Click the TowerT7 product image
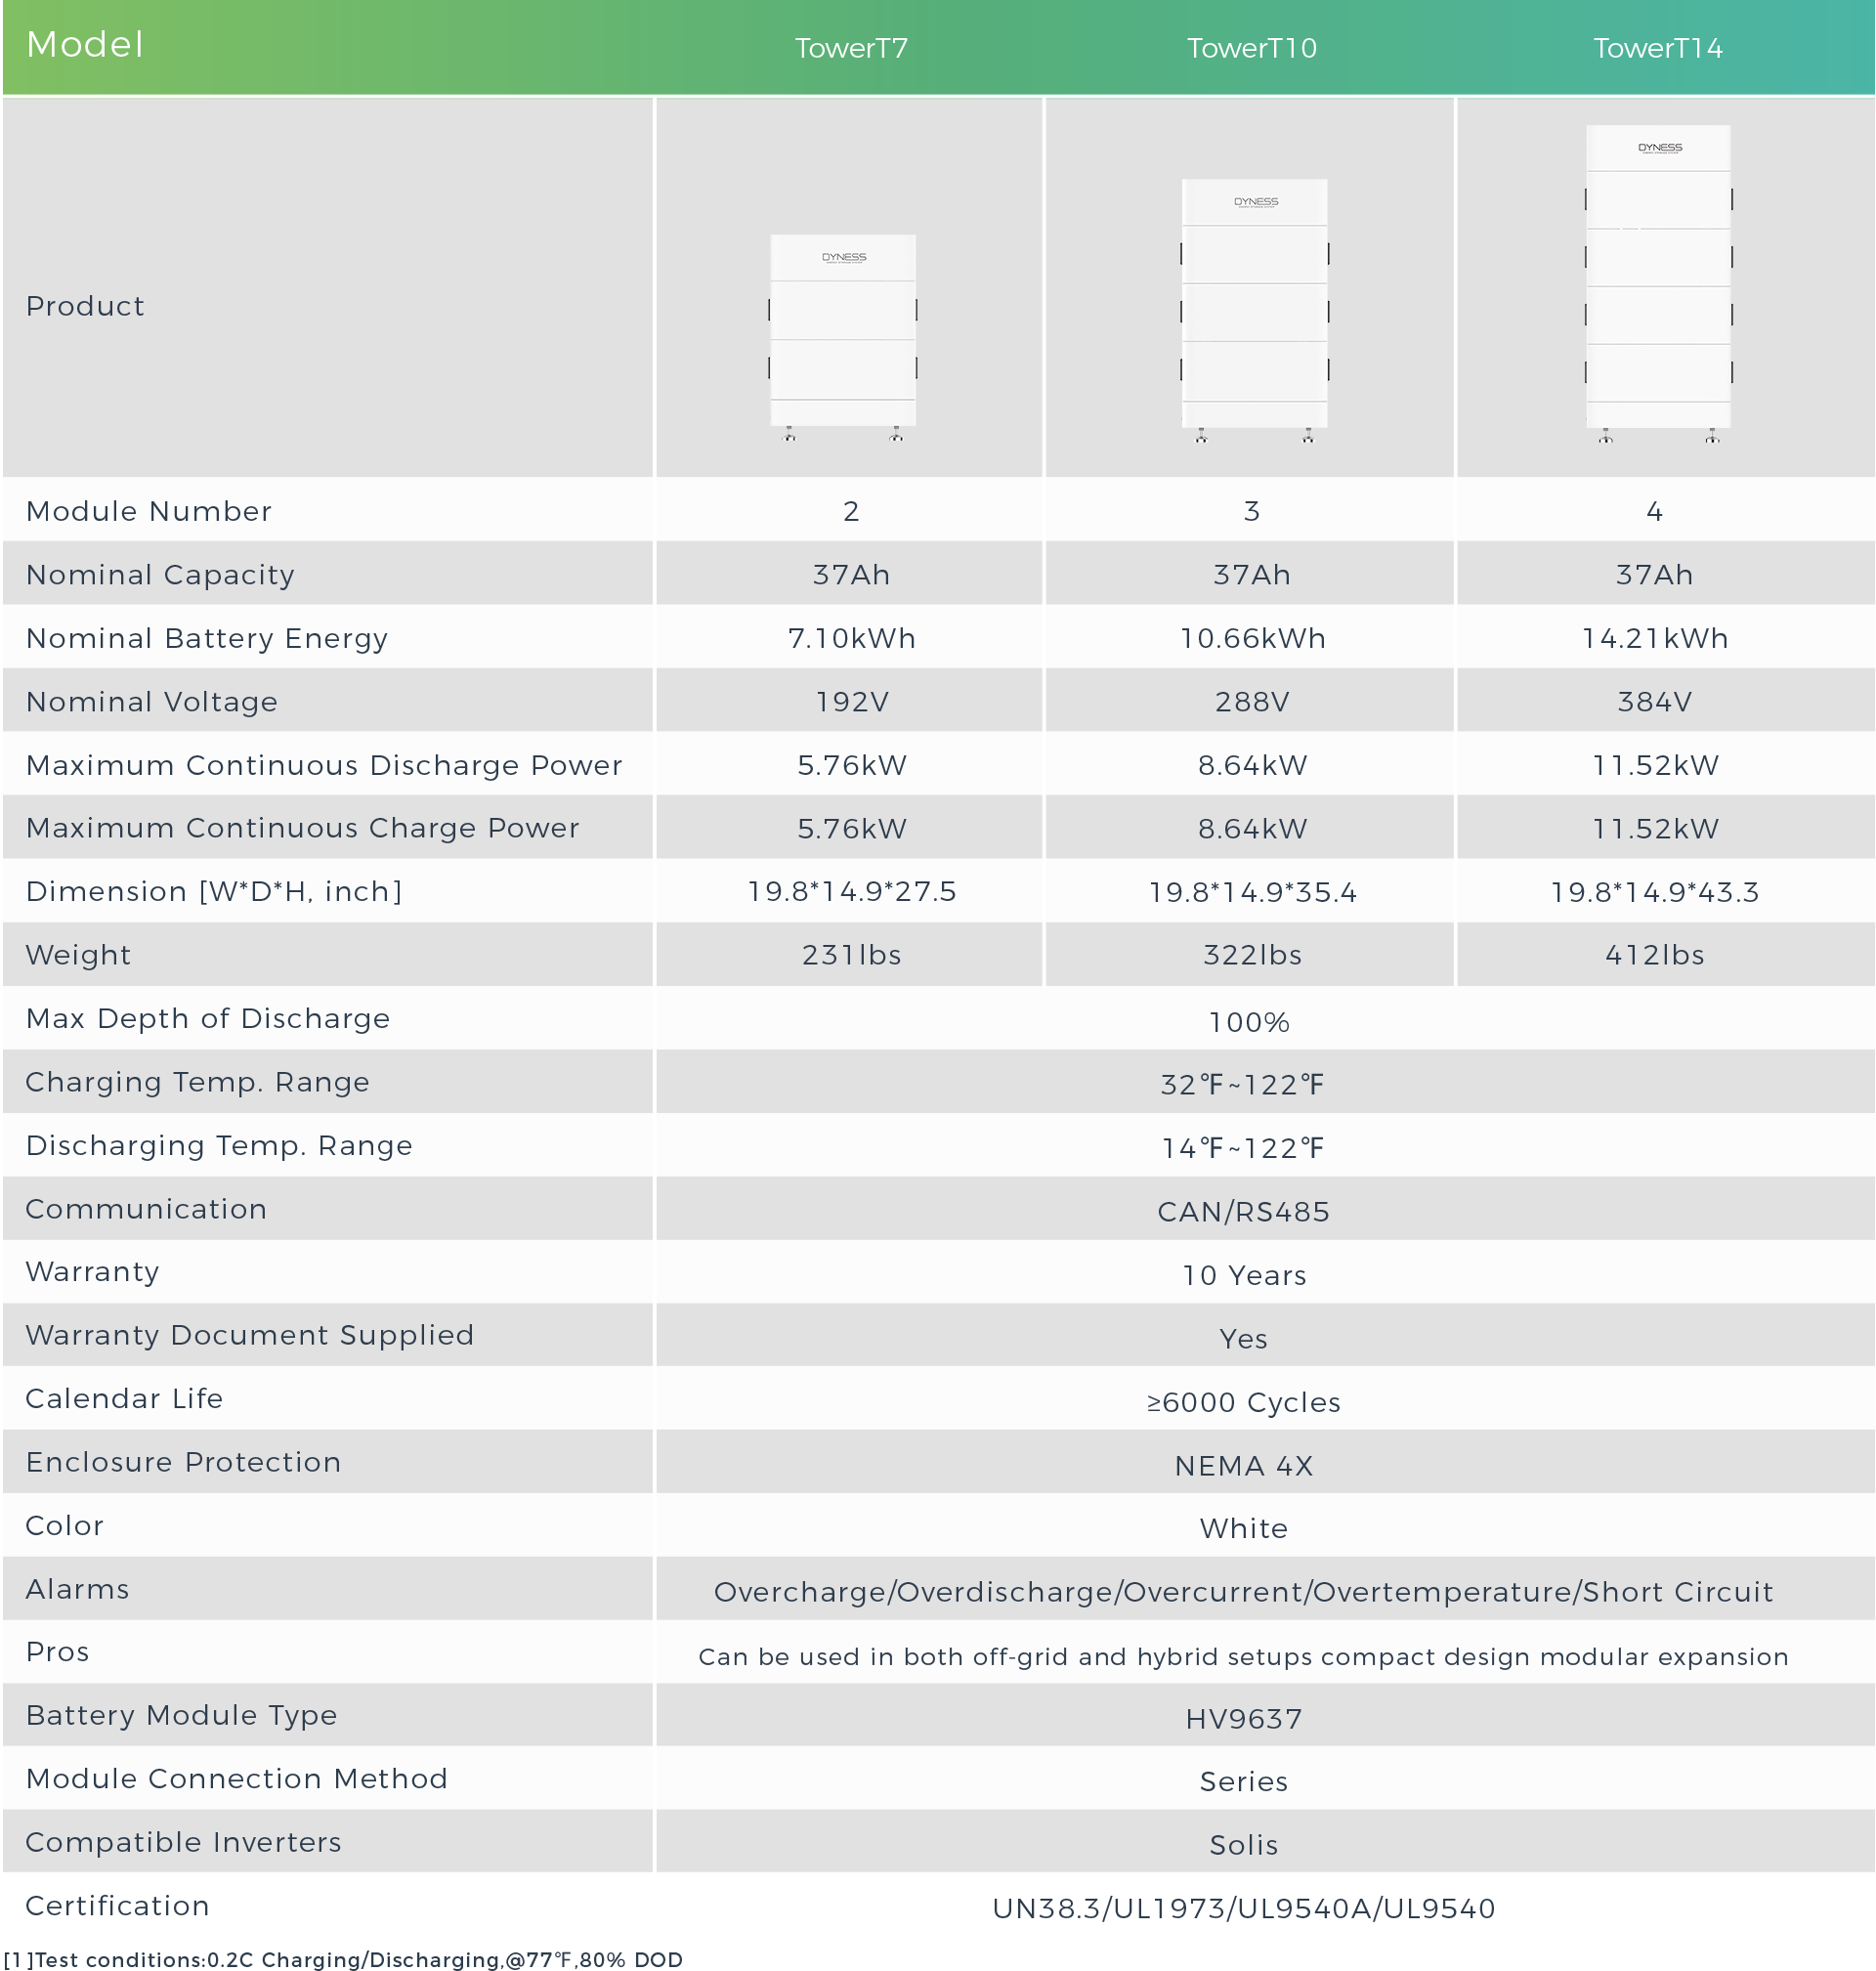The height and width of the screenshot is (1971, 1876). click(x=843, y=335)
